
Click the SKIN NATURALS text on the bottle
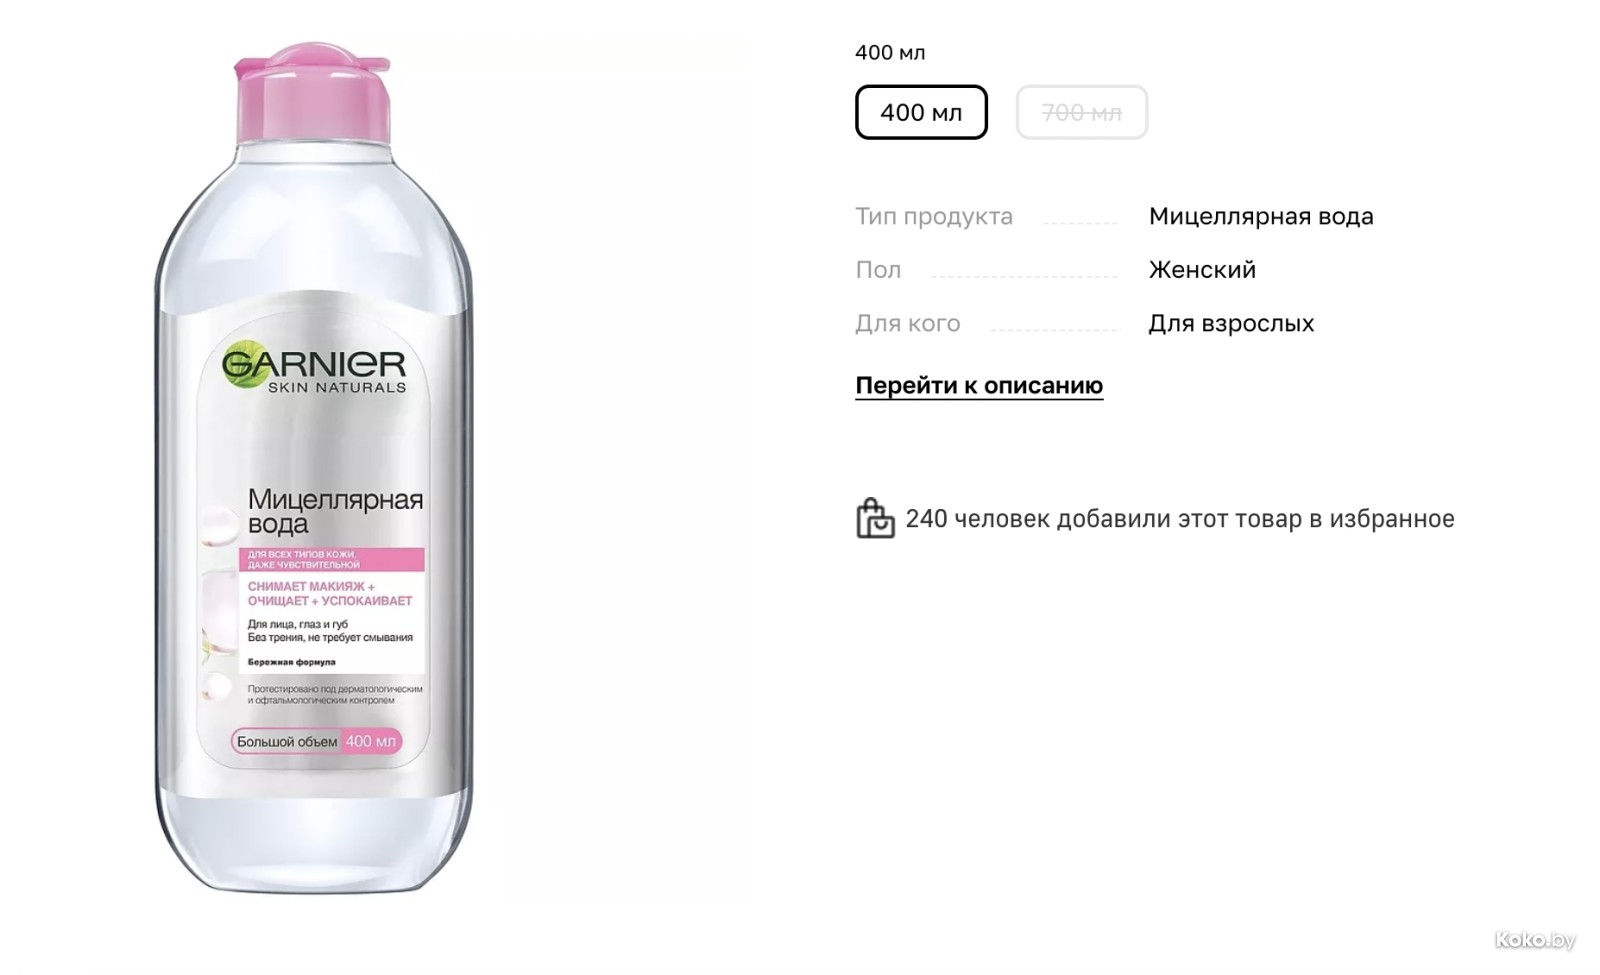click(x=337, y=387)
